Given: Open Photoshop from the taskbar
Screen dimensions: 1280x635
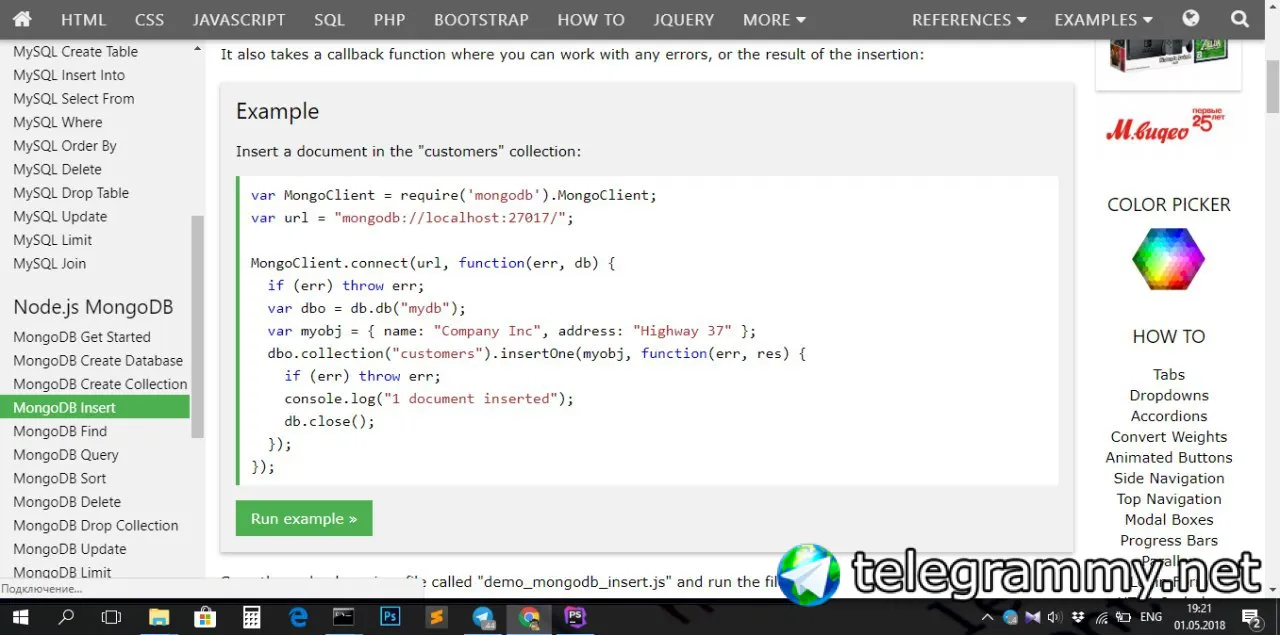Looking at the screenshot, I should click(391, 618).
